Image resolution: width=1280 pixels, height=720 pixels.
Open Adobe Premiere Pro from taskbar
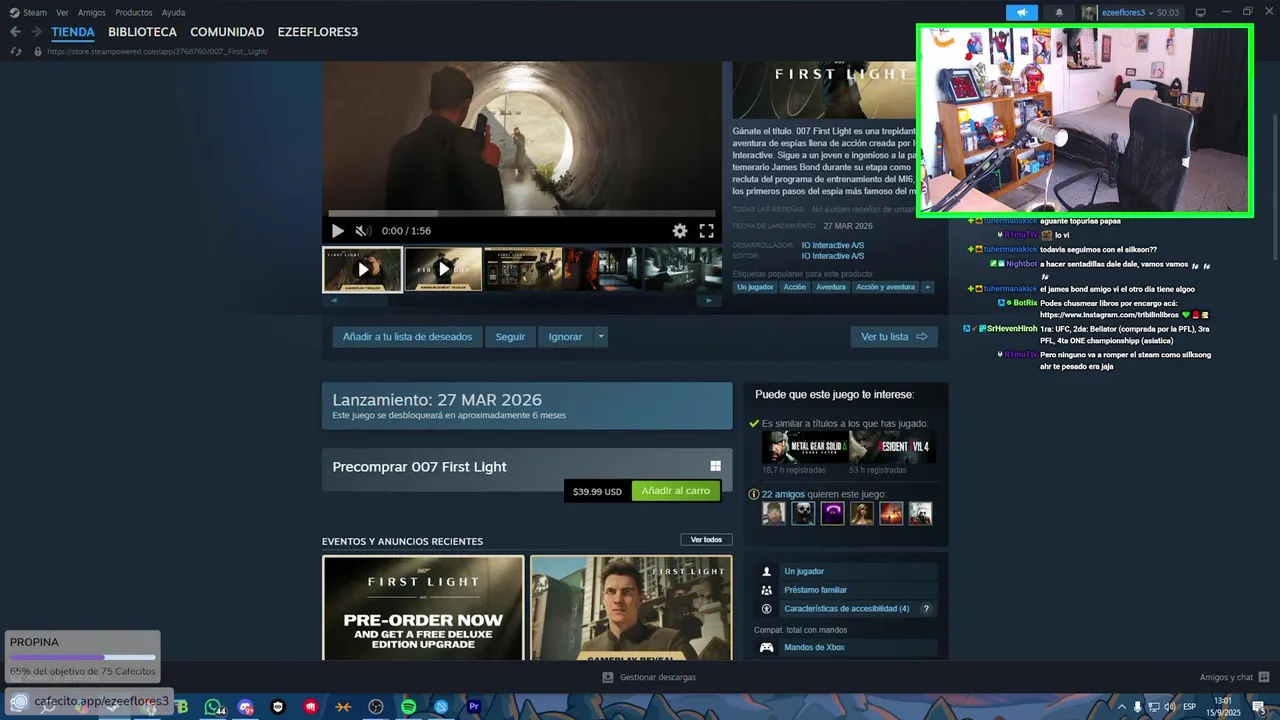474,707
